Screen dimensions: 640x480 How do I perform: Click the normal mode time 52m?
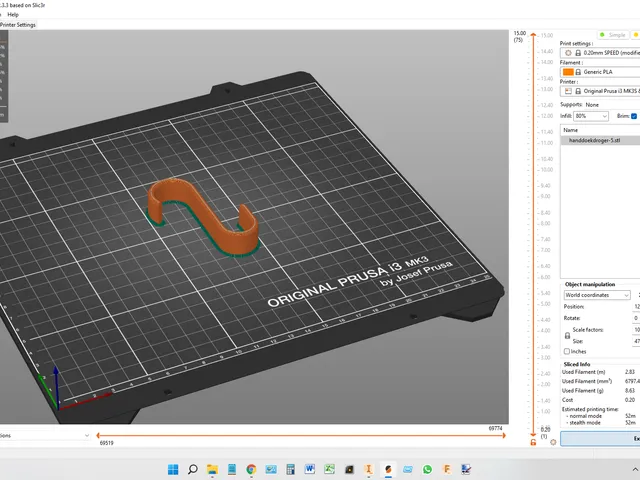pos(630,416)
